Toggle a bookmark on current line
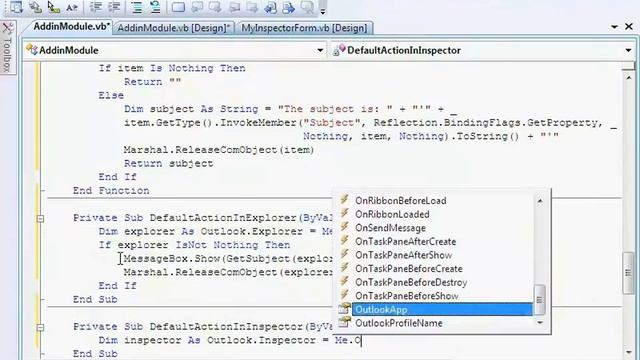640x360 pixels. (178, 7)
